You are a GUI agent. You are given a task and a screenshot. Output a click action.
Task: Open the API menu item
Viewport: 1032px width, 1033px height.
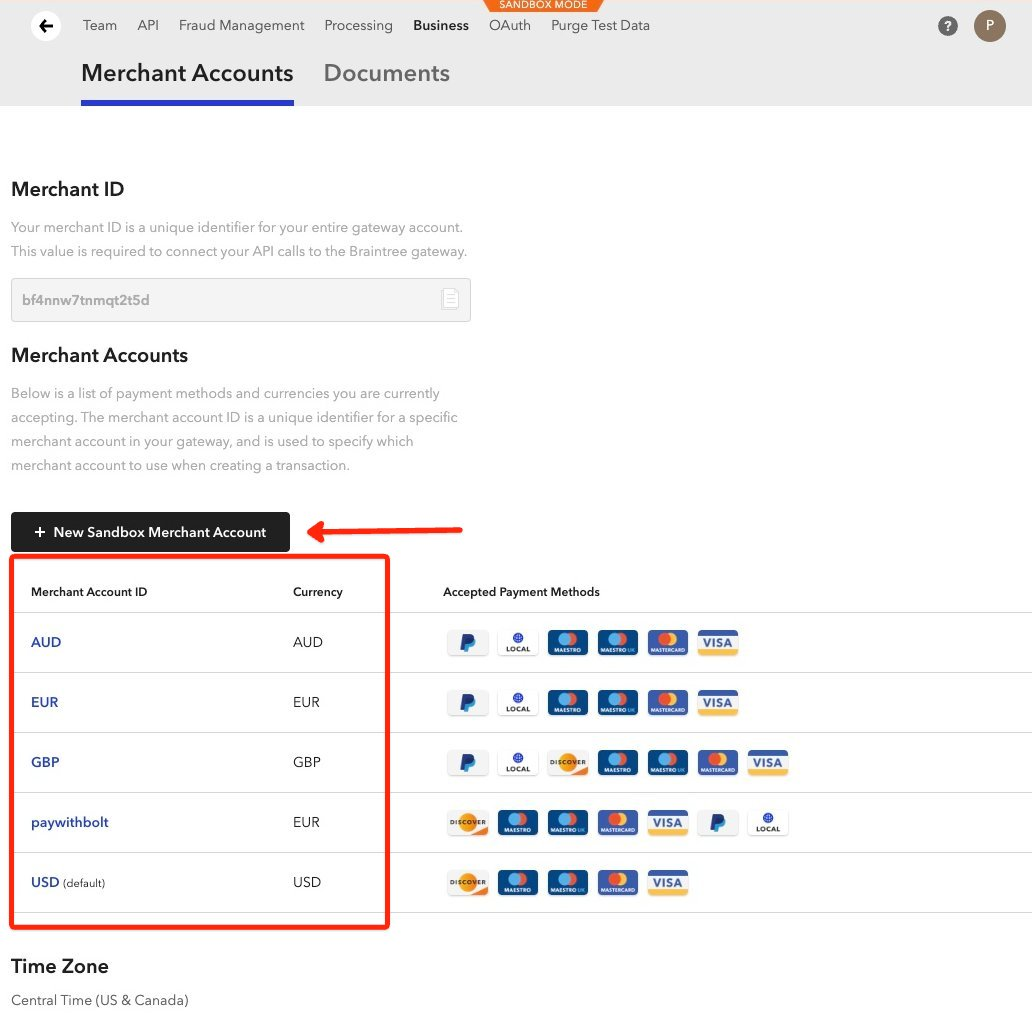(148, 25)
